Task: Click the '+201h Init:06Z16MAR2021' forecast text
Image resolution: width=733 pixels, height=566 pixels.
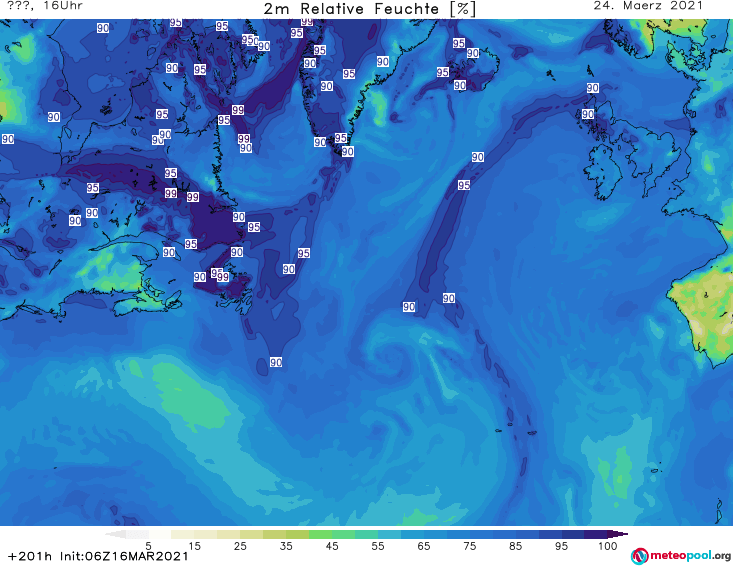Action: (x=98, y=556)
